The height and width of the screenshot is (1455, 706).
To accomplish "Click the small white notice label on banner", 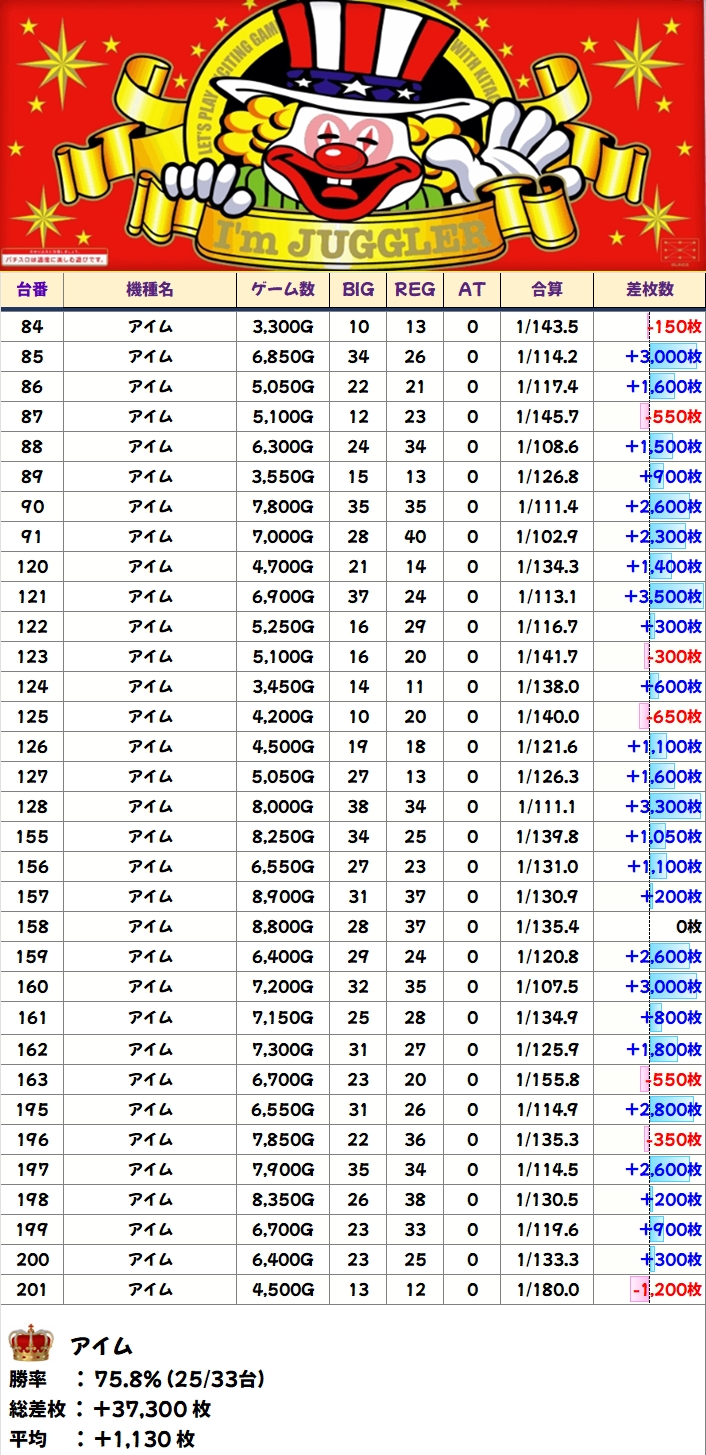I will (x=53, y=258).
